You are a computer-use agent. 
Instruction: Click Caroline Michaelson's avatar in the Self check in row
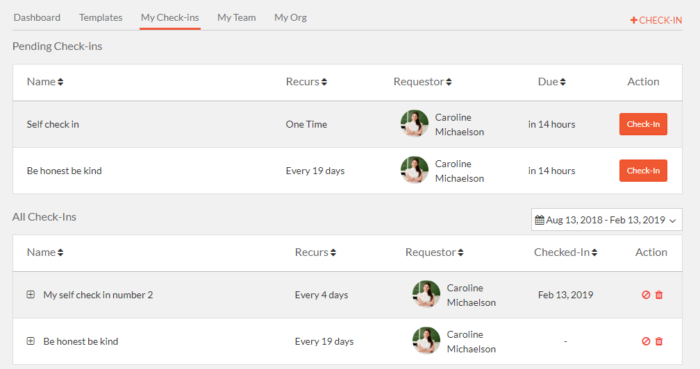[414, 124]
